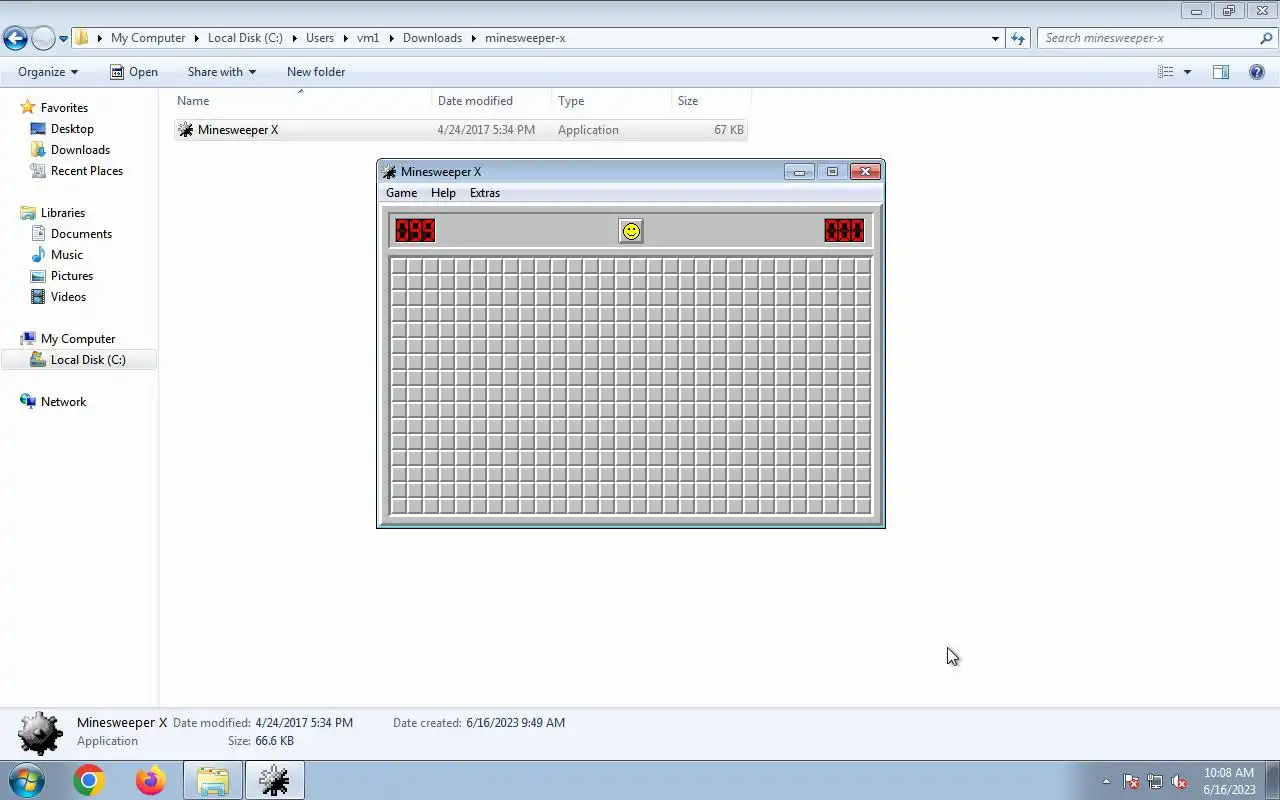
Task: Open Downloads in the Favorites list
Action: tap(80, 150)
